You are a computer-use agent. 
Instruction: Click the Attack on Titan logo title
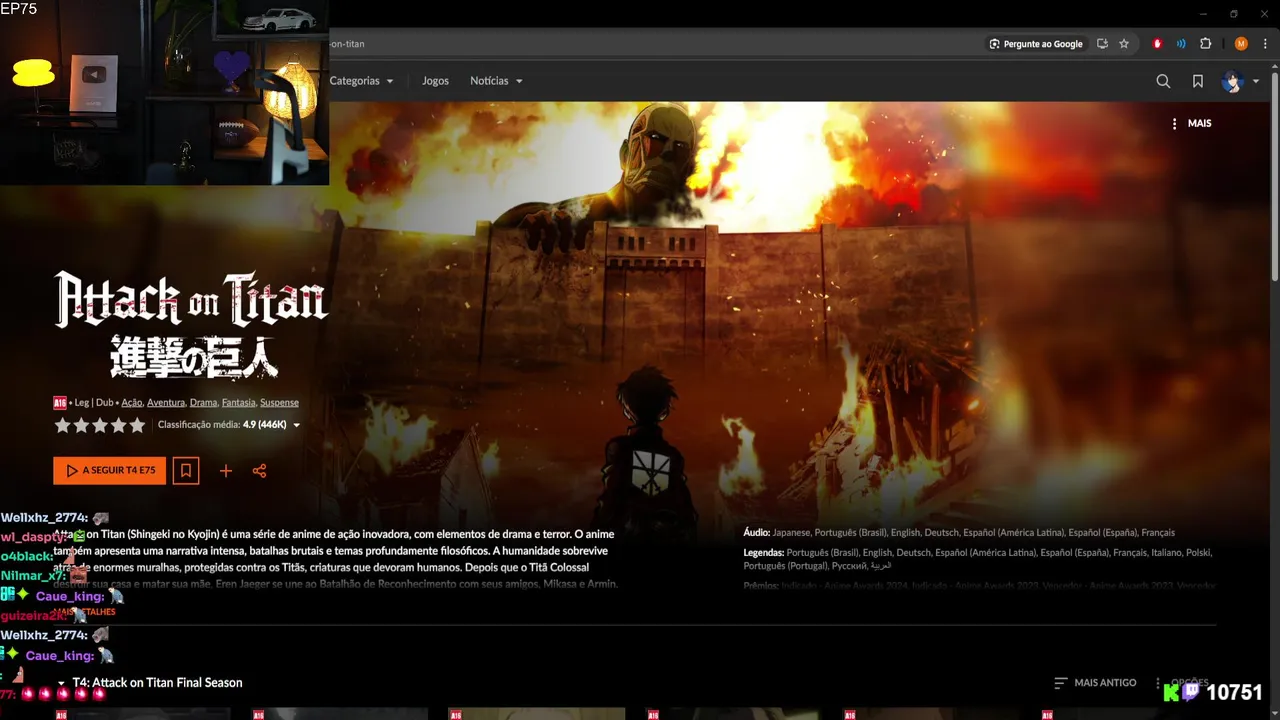pyautogui.click(x=191, y=324)
